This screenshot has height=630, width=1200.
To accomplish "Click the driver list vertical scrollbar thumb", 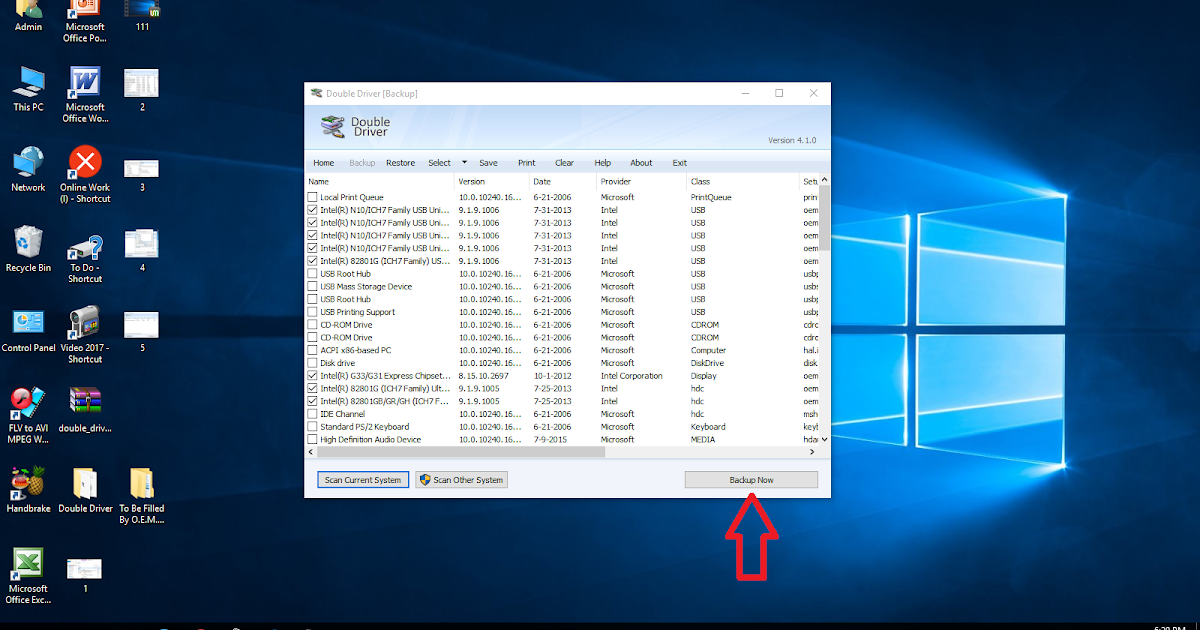I will point(825,218).
